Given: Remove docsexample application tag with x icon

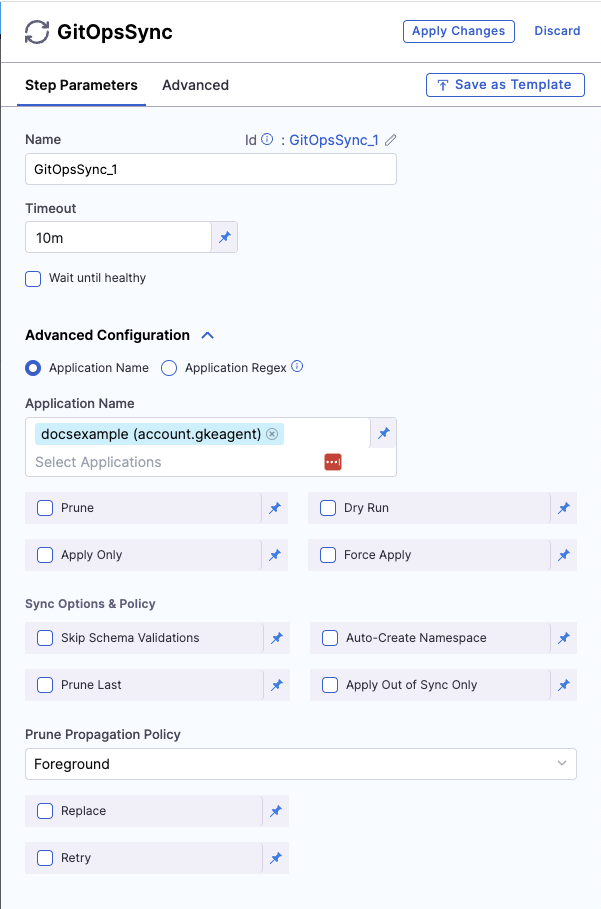Looking at the screenshot, I should point(272,434).
